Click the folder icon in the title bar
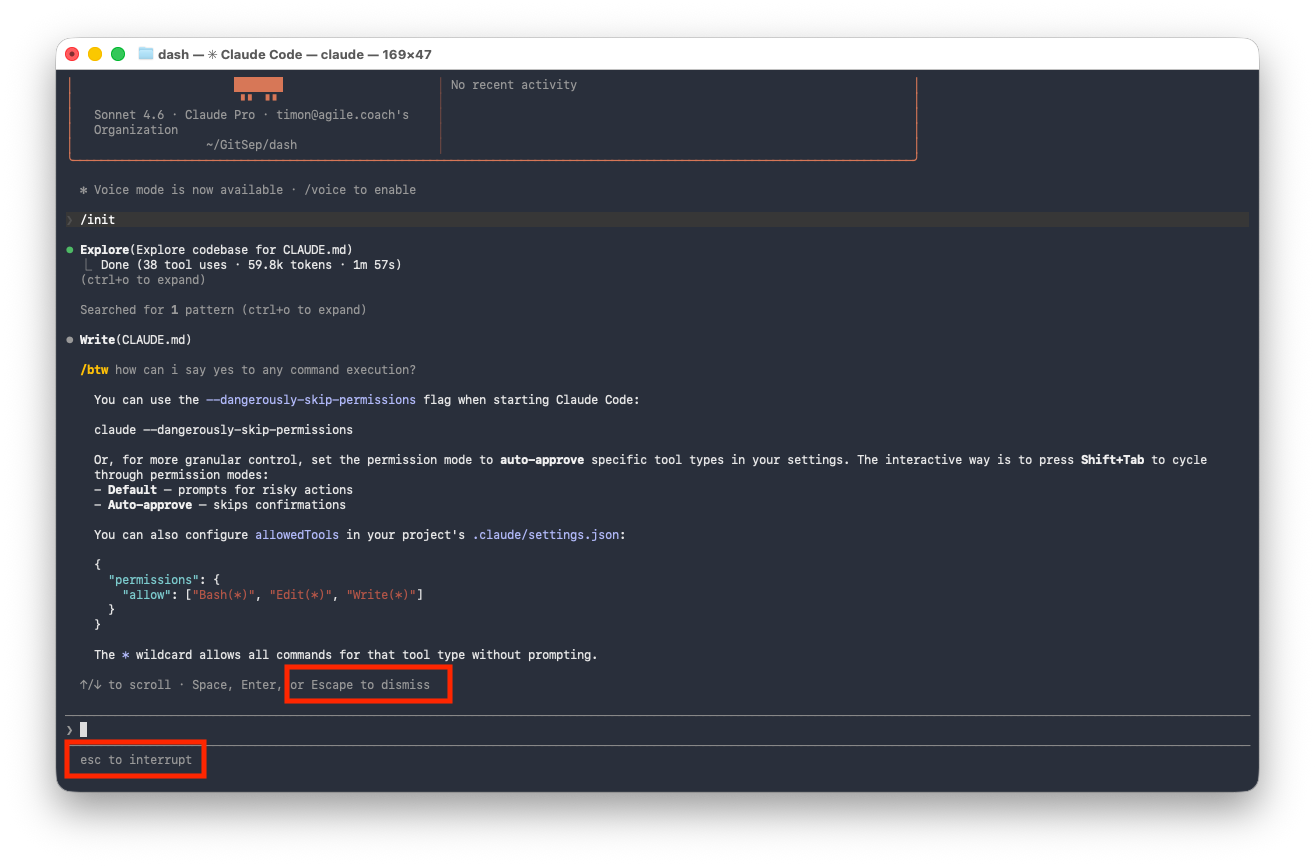The image size is (1315, 866). coord(146,54)
